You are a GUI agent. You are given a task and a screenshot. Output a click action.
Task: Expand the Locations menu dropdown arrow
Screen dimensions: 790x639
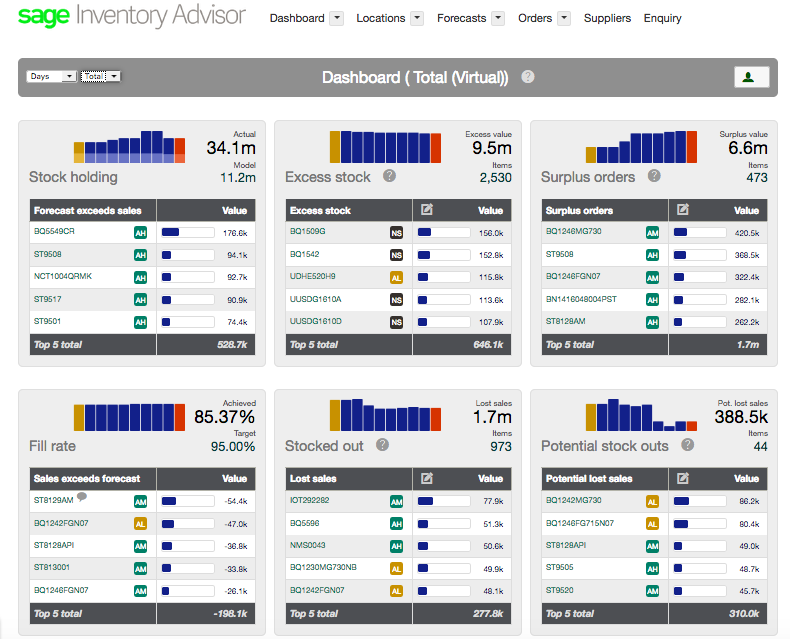tap(417, 19)
